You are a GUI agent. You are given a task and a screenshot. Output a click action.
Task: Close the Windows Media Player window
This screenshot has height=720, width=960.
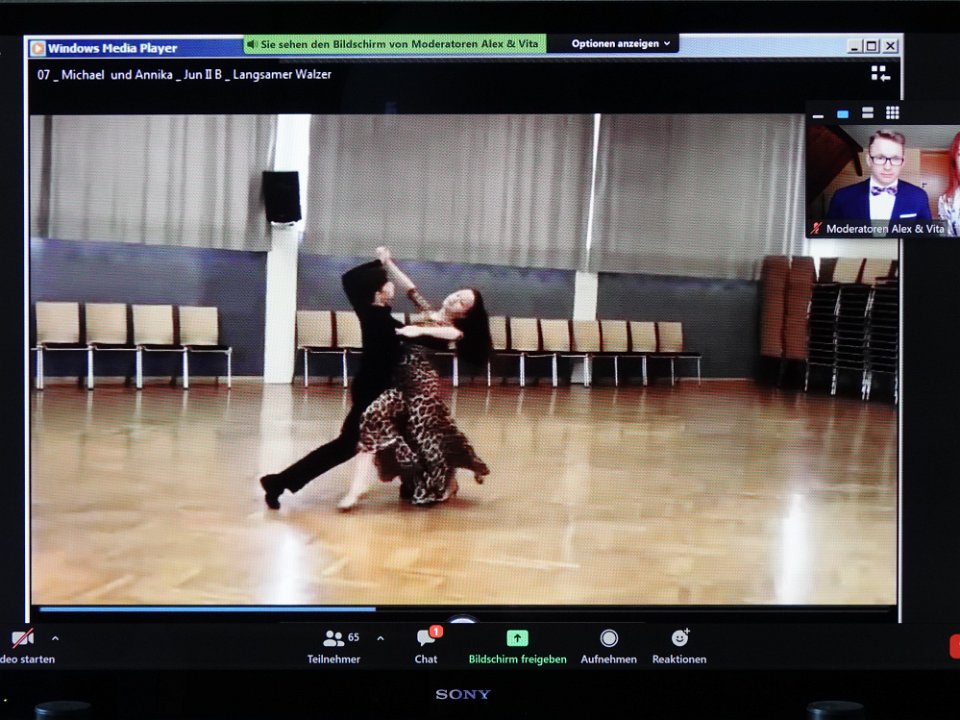coord(890,46)
